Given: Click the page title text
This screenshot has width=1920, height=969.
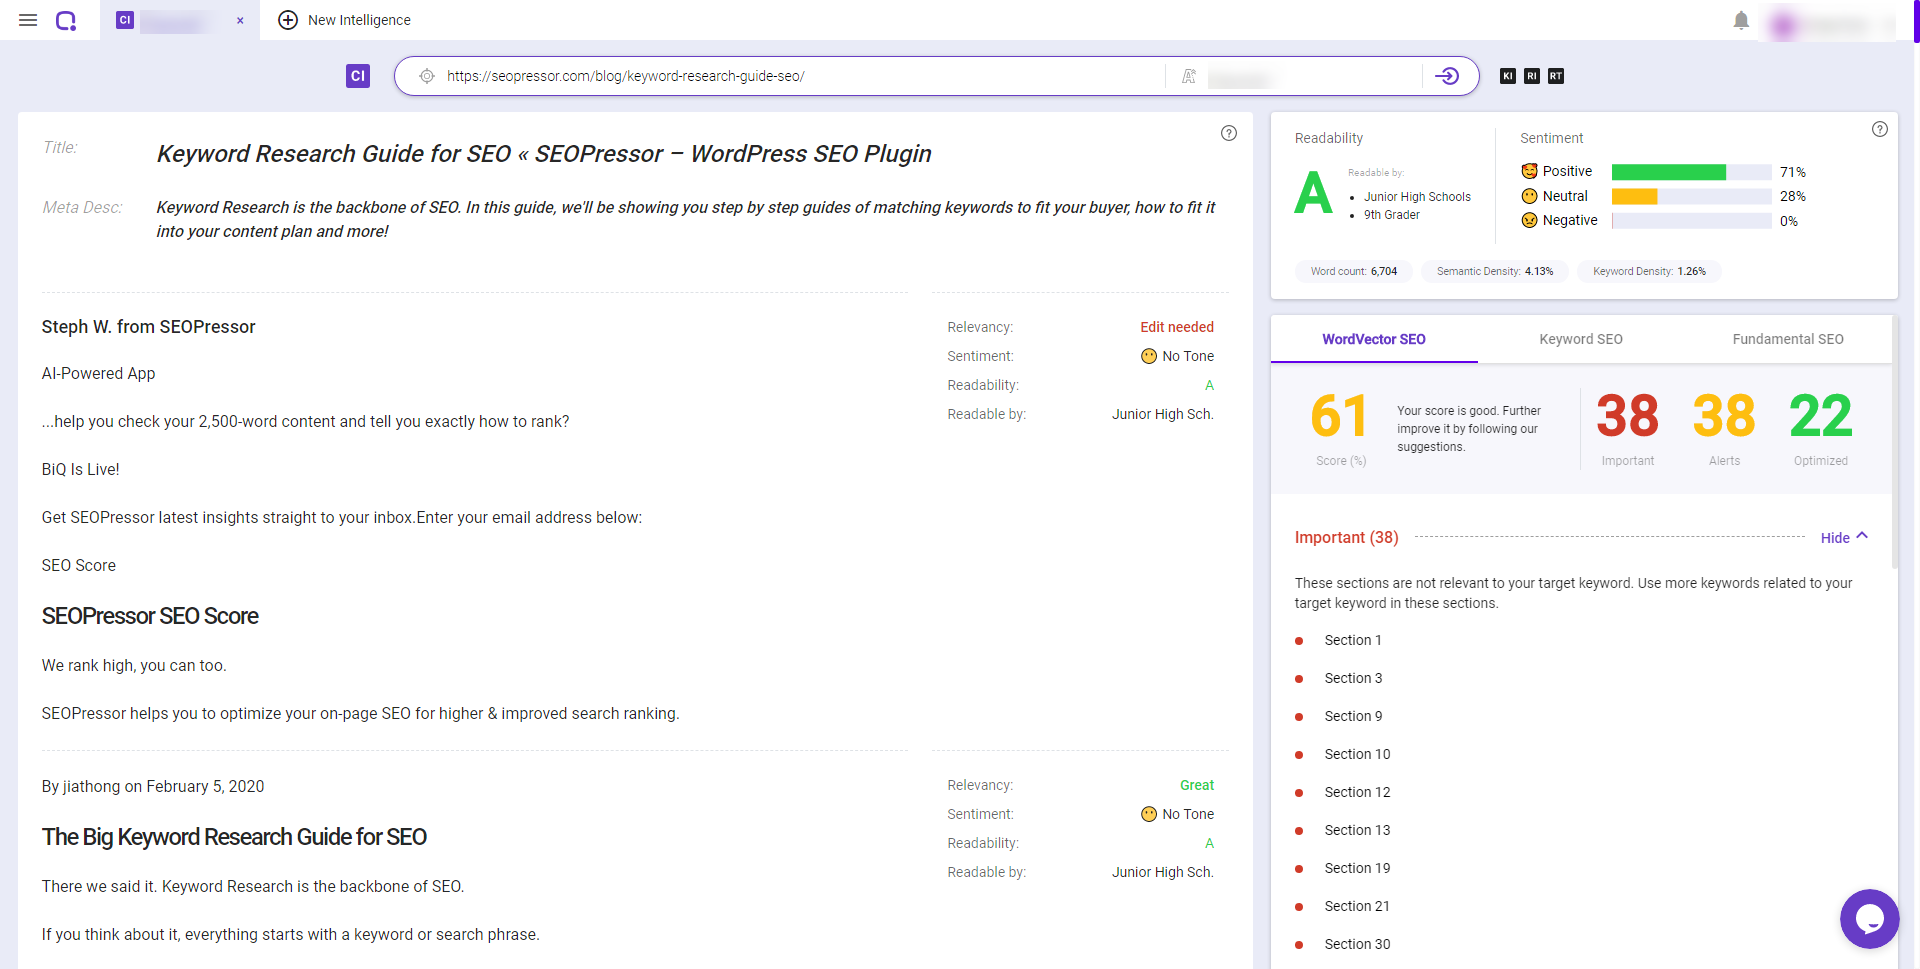Looking at the screenshot, I should 544,154.
